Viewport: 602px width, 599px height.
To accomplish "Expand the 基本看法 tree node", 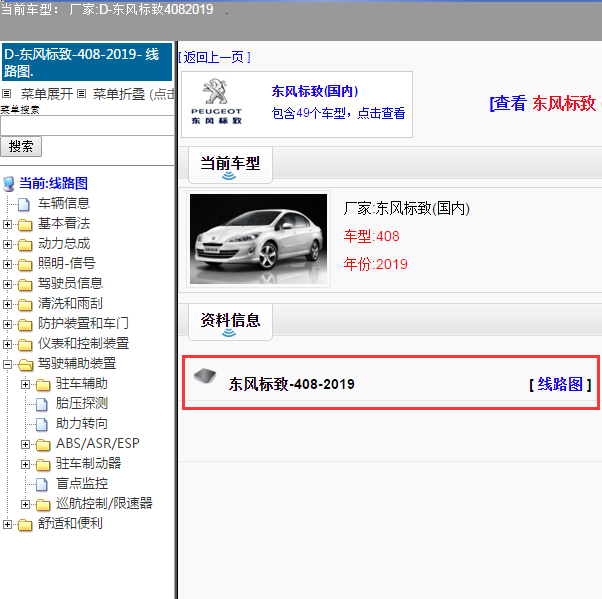I will tap(7, 224).
